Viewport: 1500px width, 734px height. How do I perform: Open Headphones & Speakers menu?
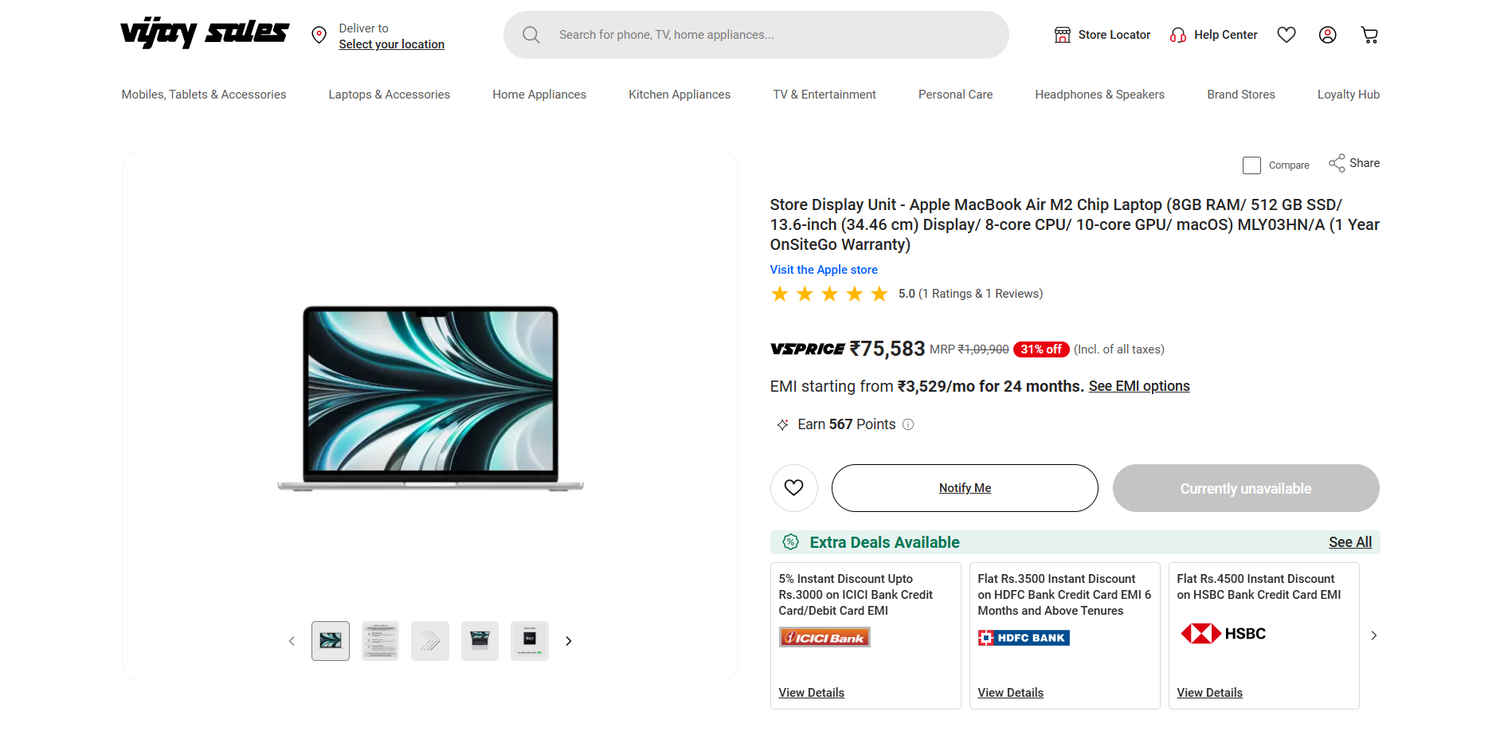(x=1099, y=95)
